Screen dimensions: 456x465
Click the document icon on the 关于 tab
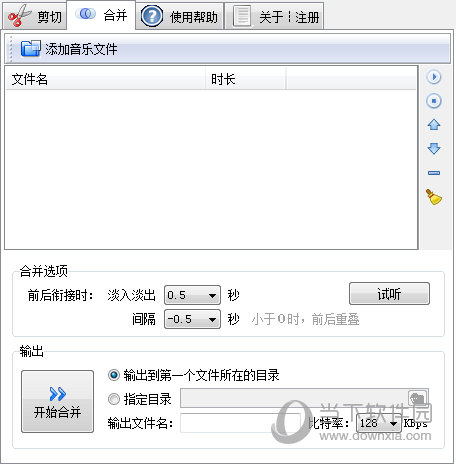242,16
